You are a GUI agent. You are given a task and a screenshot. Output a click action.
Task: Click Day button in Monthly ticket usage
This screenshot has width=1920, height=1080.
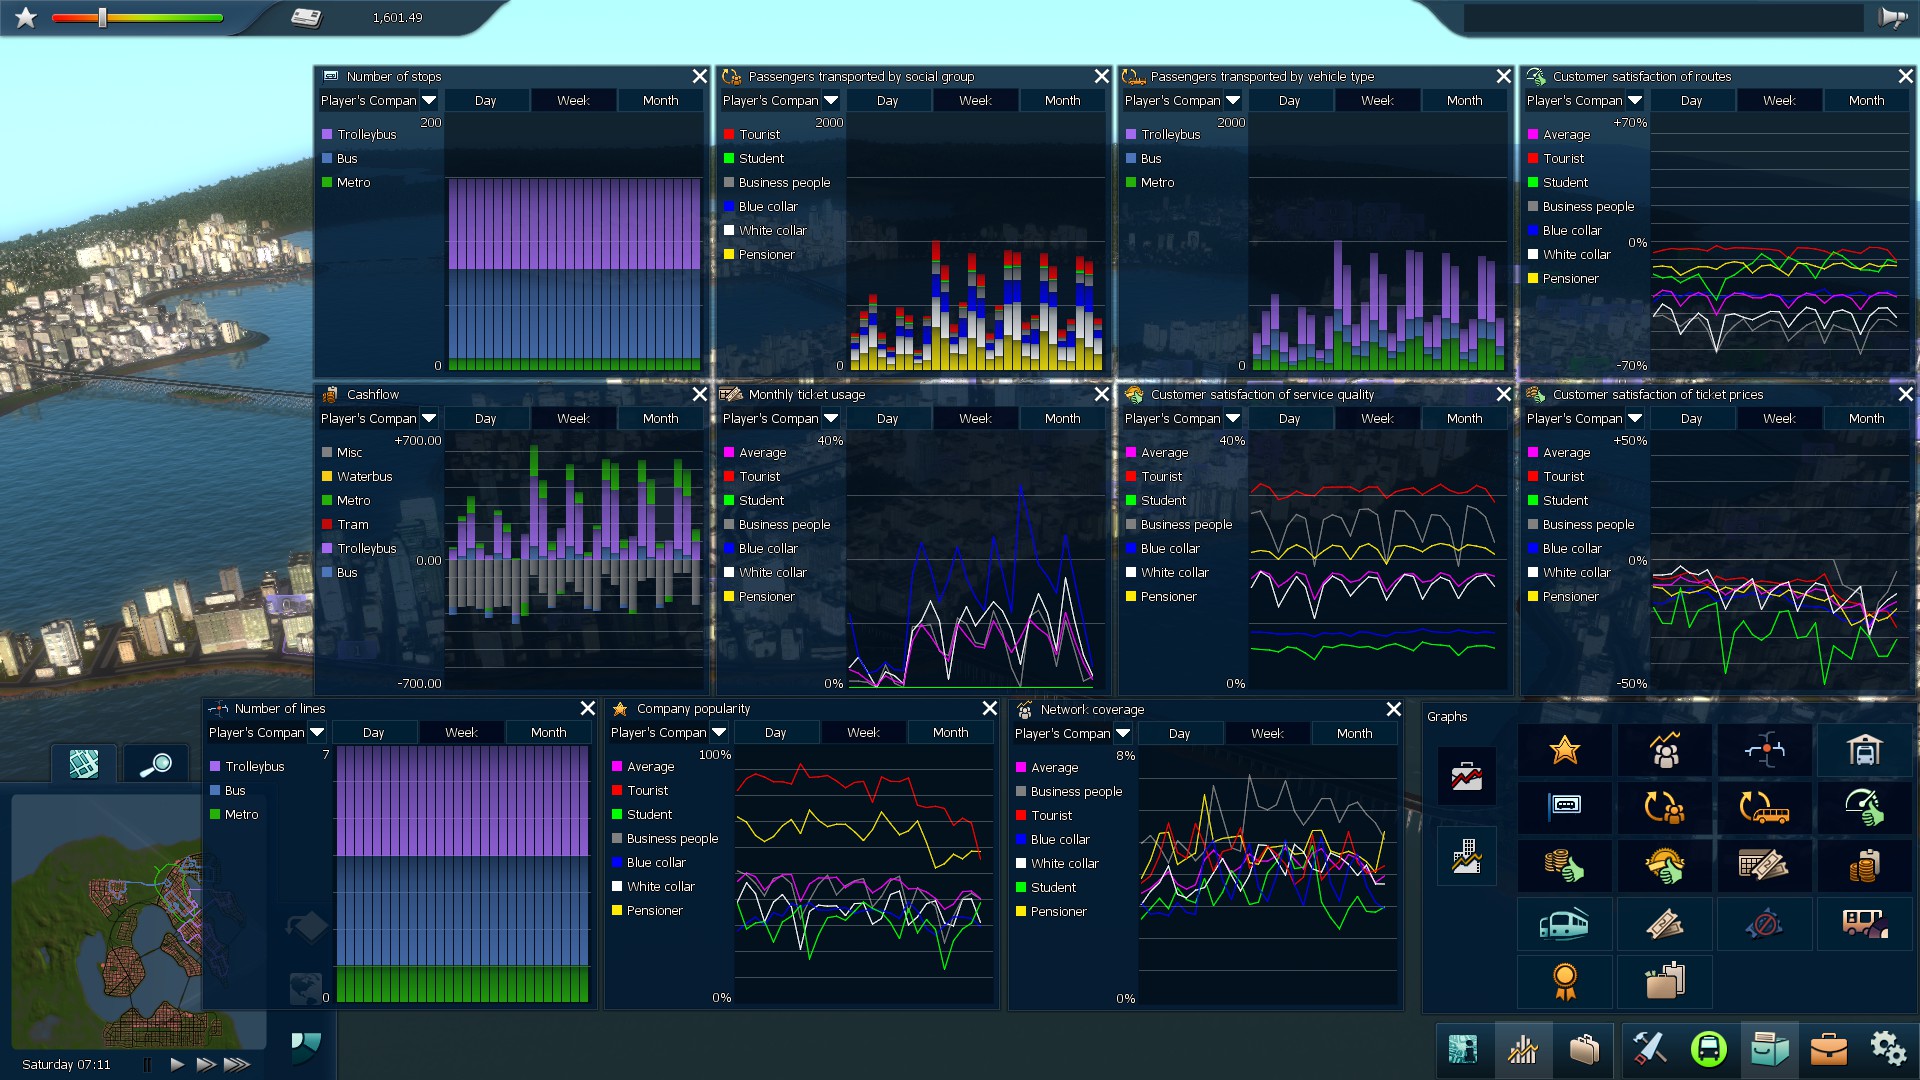pos(887,418)
